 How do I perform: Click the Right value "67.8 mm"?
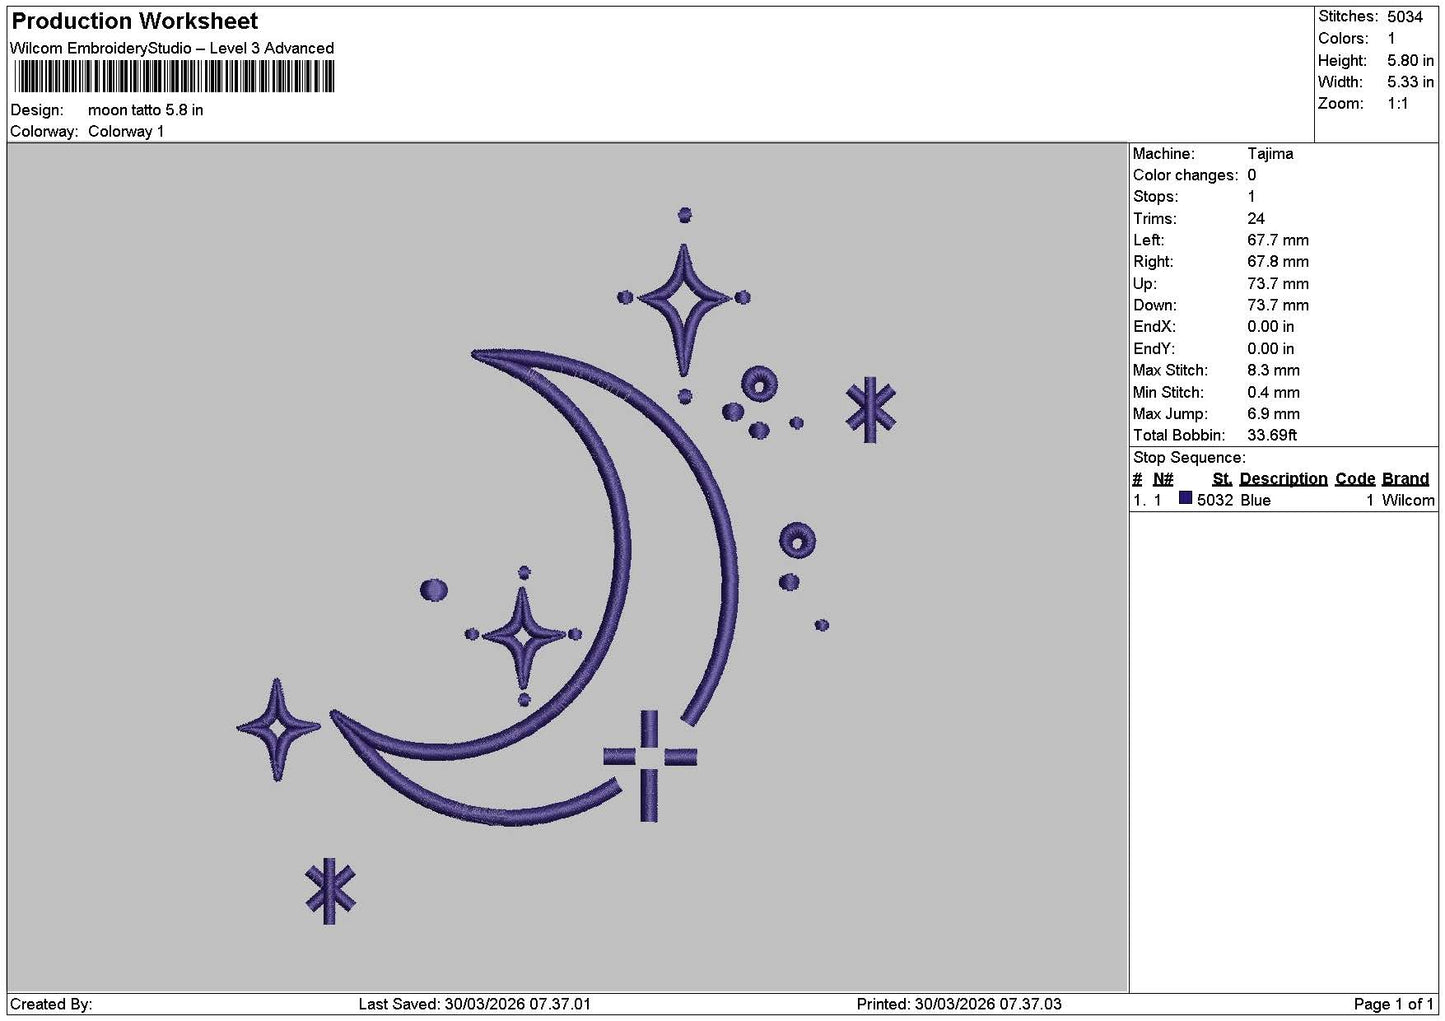(x=1278, y=262)
